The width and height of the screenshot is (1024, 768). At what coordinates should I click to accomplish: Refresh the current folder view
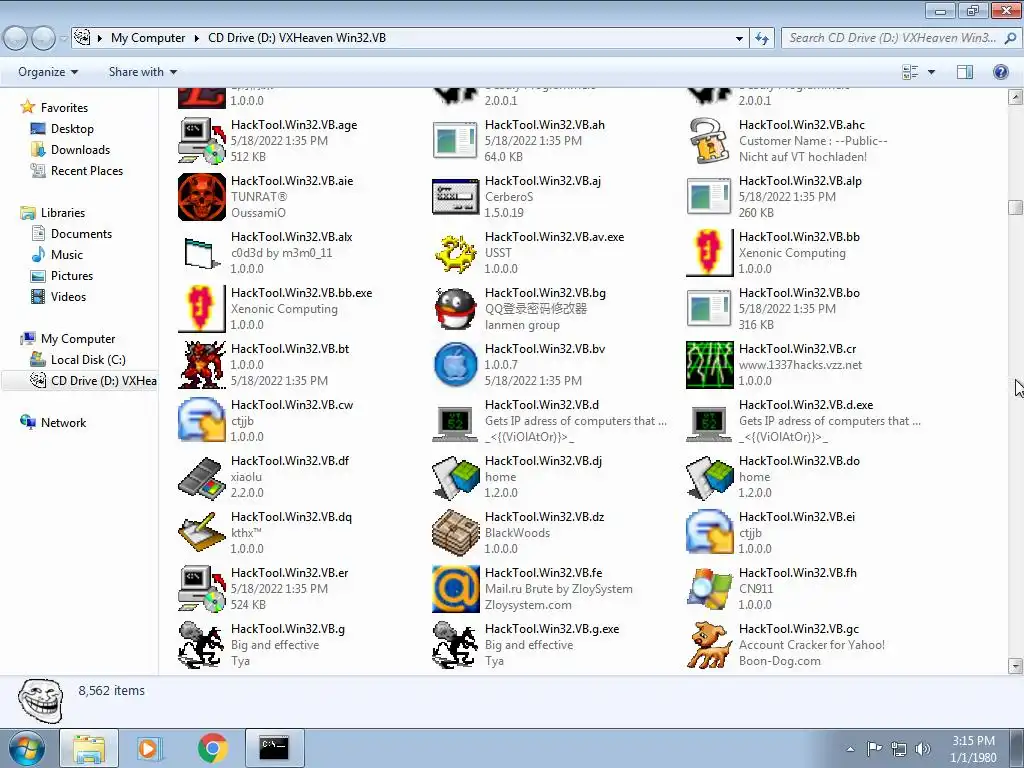click(x=761, y=39)
